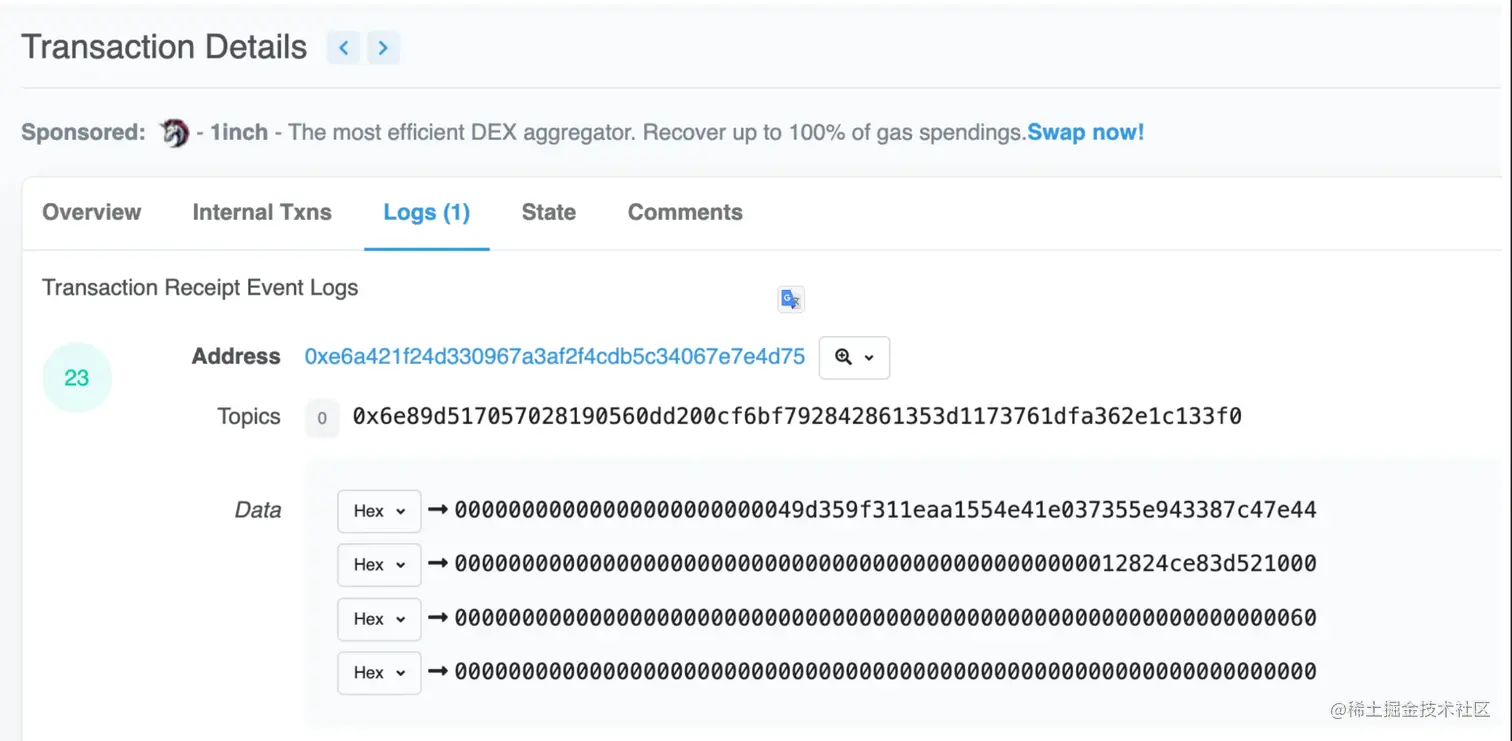Click the Google Translate icon
Image resolution: width=1512 pixels, height=741 pixels.
pos(791,299)
